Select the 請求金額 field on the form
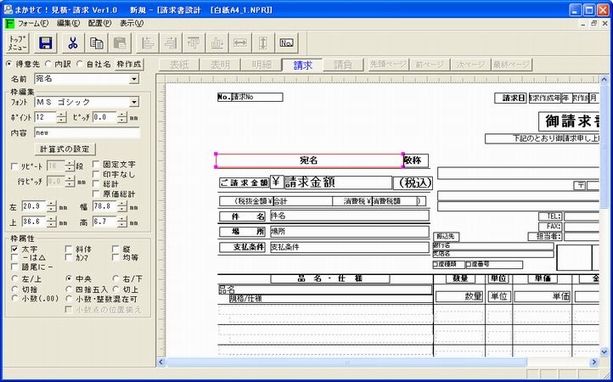This screenshot has width=613, height=382. pyautogui.click(x=337, y=183)
